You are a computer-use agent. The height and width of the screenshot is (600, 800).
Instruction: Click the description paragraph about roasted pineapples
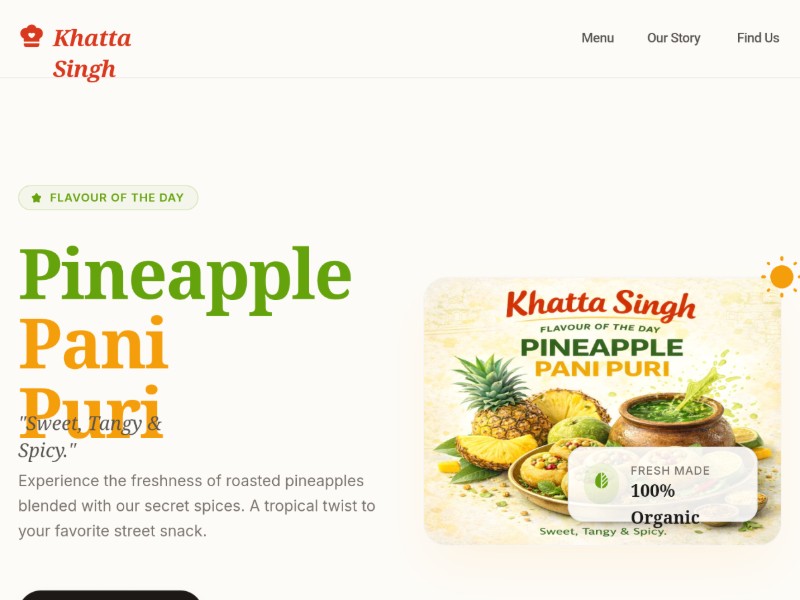pyautogui.click(x=197, y=506)
